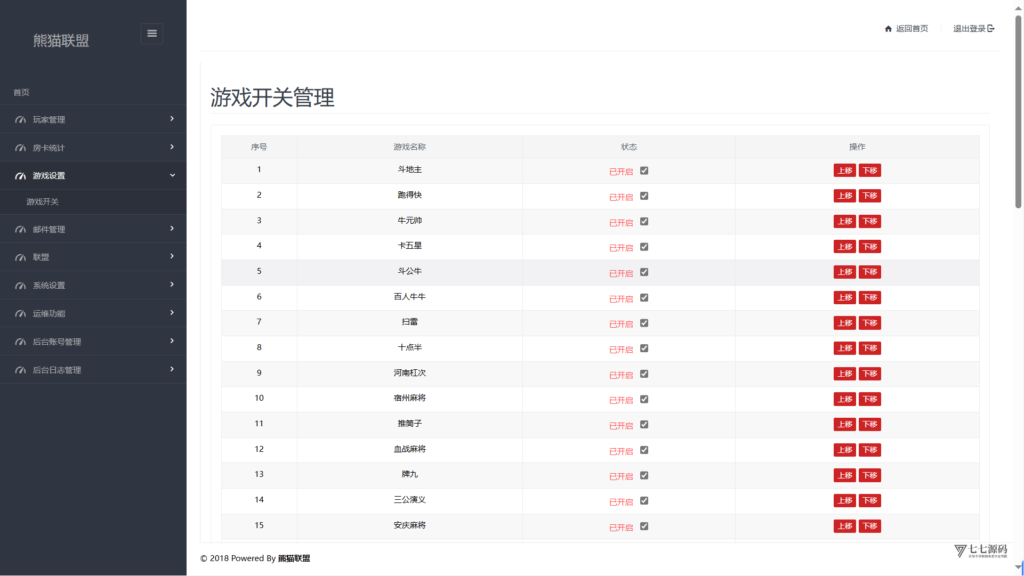
Task: Expand the 房卡统计 chevron arrow
Action: pyautogui.click(x=172, y=147)
